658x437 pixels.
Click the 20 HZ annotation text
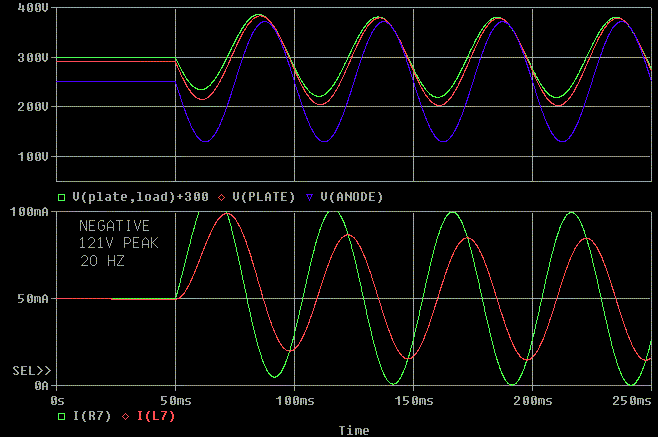tap(100, 260)
